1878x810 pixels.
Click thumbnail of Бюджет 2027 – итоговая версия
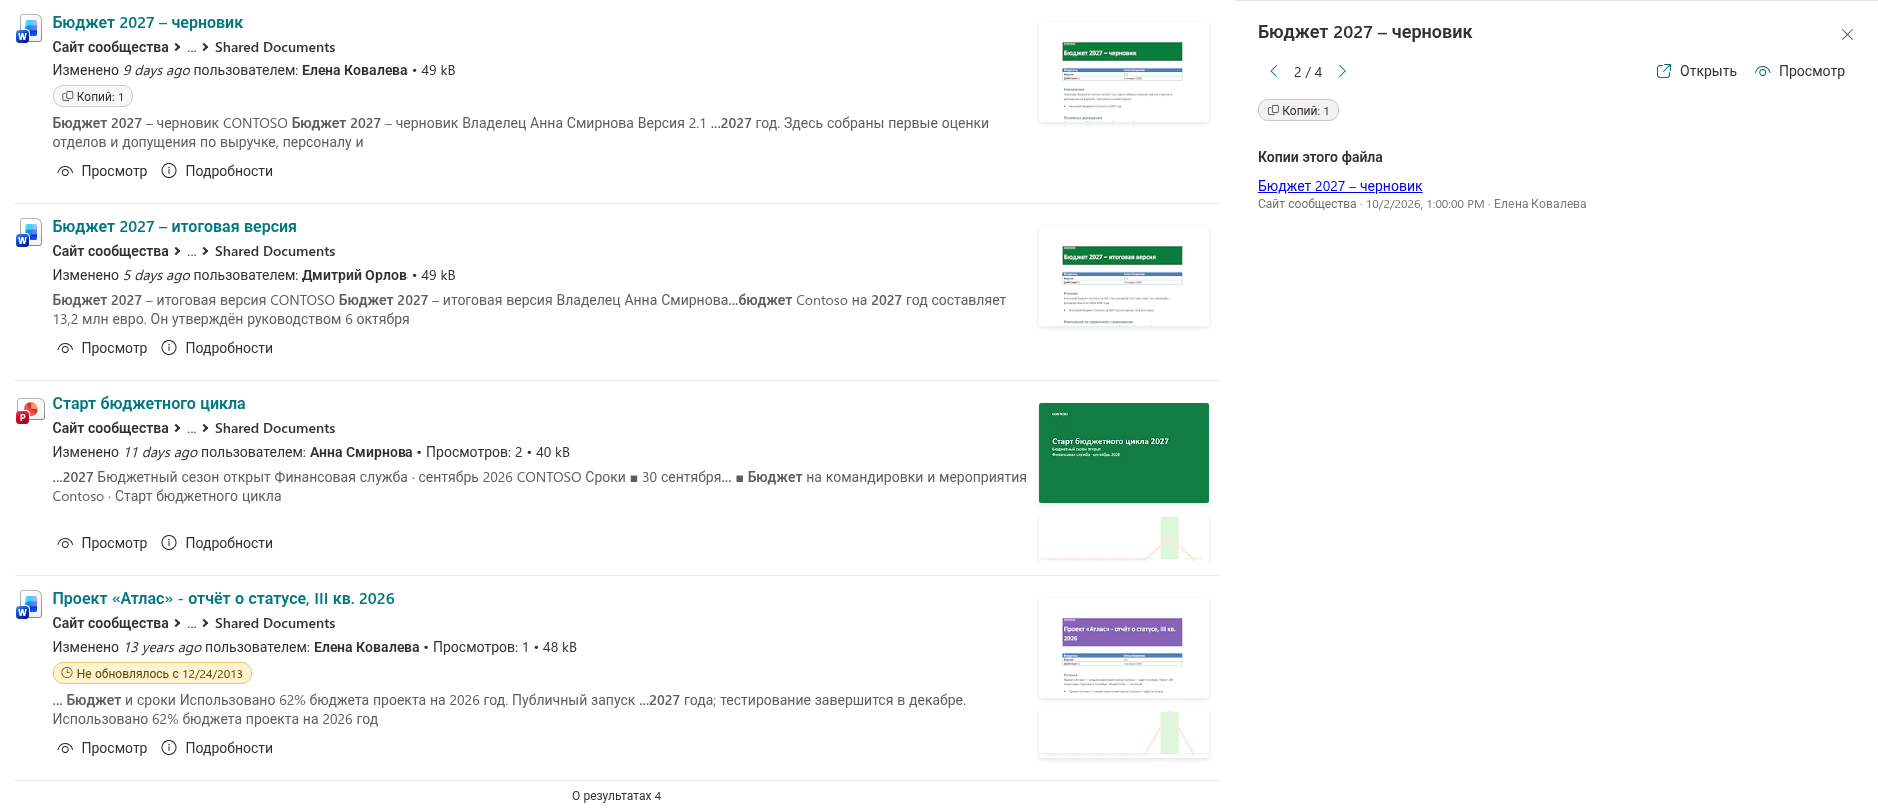(x=1124, y=276)
